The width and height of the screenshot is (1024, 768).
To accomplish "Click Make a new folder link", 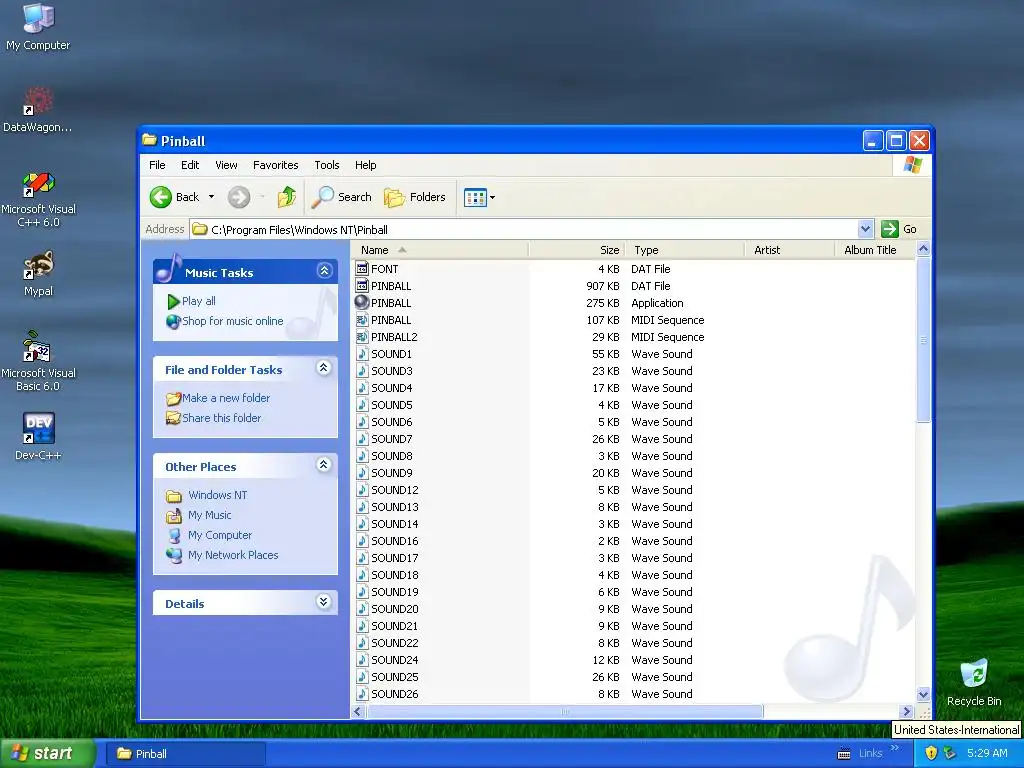I will [226, 398].
